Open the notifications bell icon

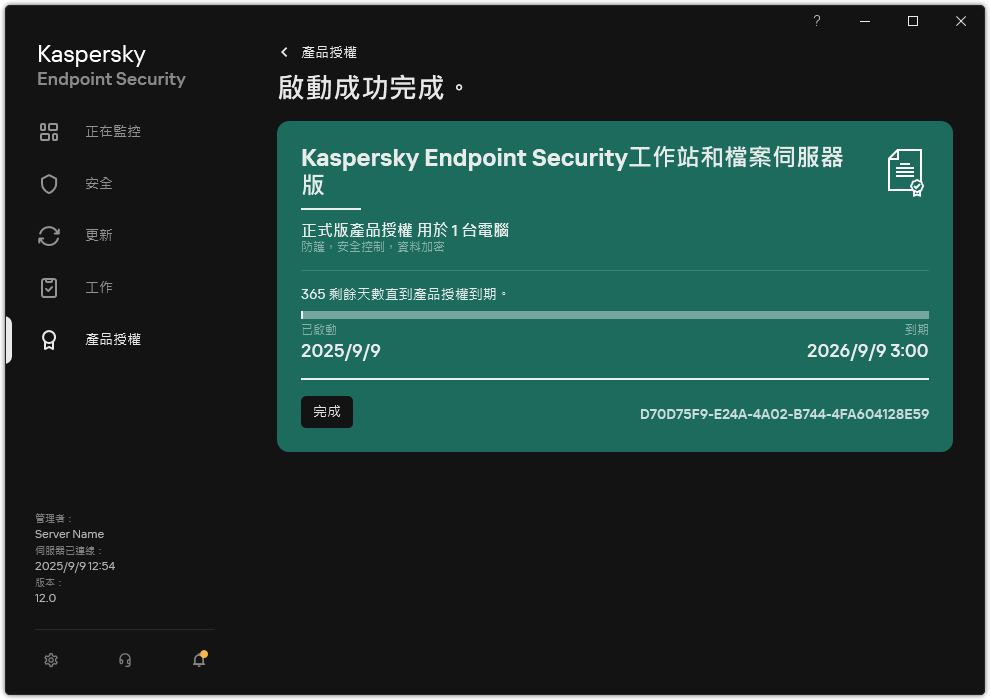[x=198, y=661]
